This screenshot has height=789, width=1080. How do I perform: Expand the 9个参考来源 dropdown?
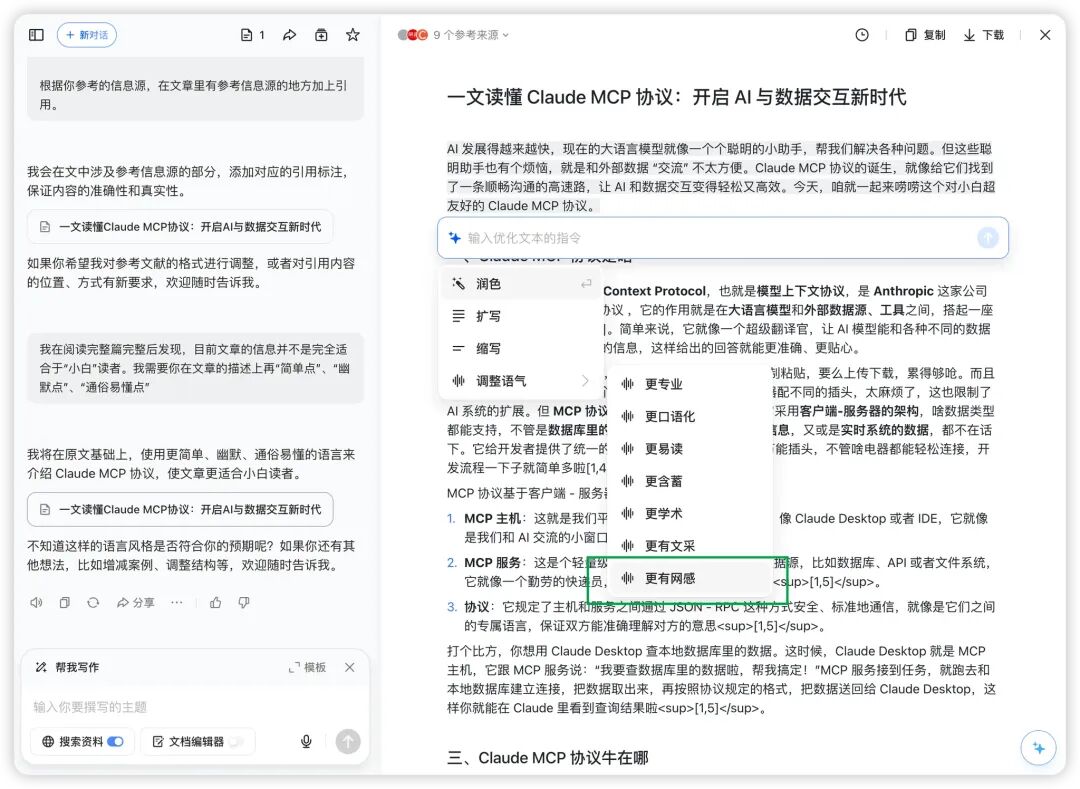454,34
